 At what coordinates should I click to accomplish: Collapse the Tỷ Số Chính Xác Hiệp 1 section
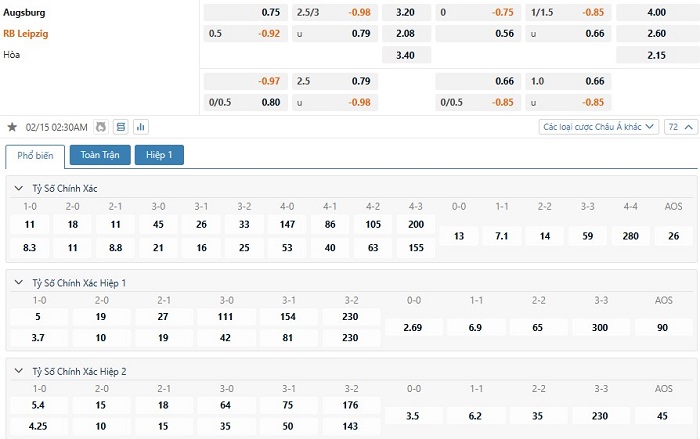pos(20,283)
